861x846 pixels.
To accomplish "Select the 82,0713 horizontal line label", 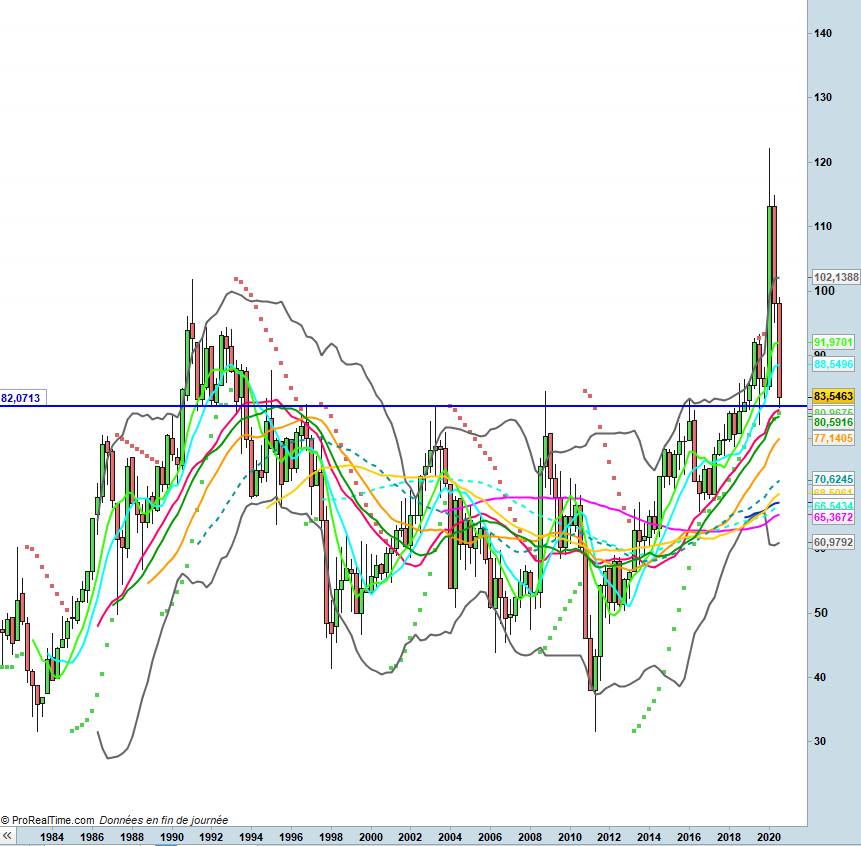I will pos(23,398).
